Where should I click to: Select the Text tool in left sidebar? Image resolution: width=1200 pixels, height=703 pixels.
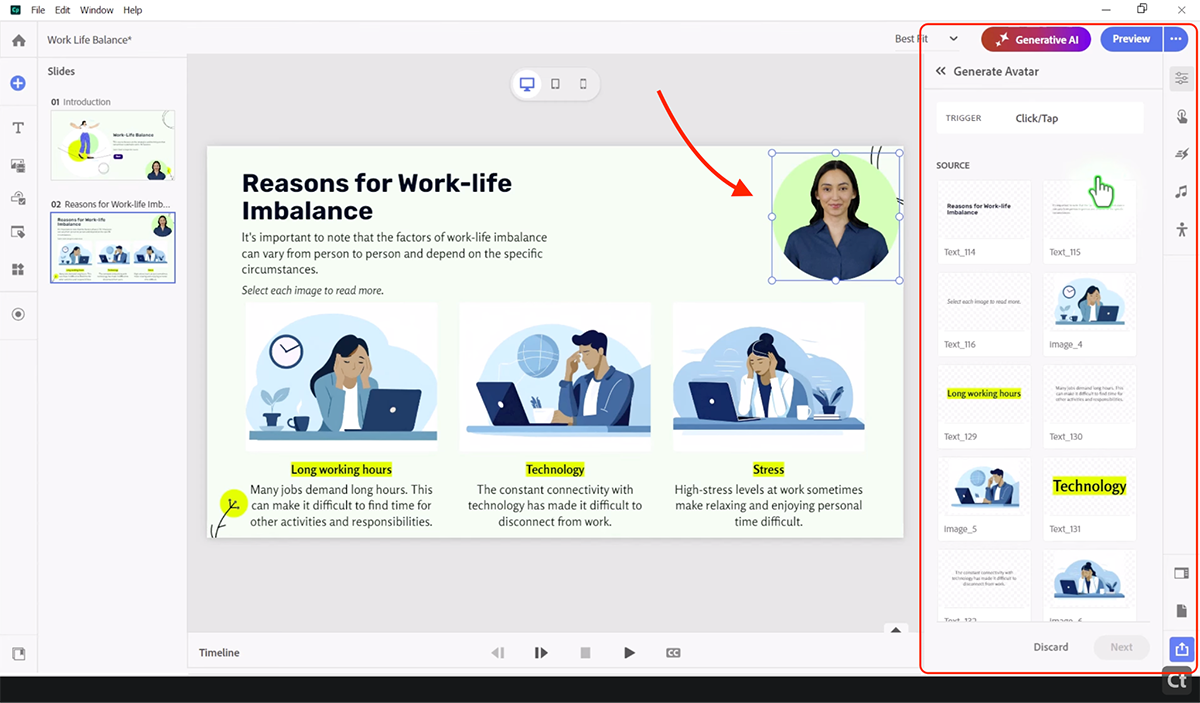click(x=18, y=127)
